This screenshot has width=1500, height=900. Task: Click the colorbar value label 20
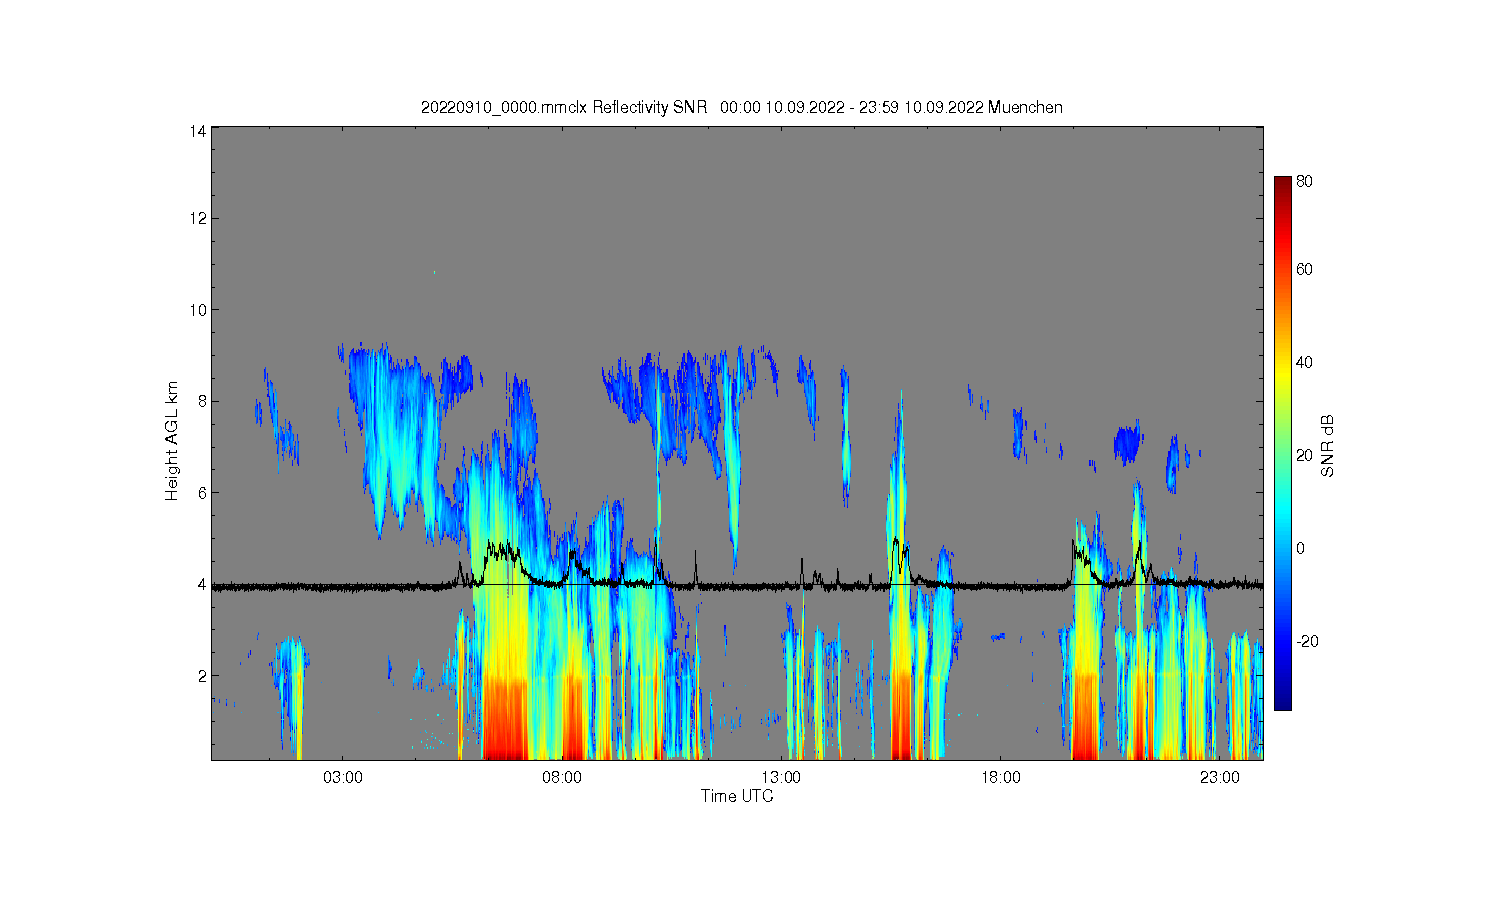pyautogui.click(x=1305, y=455)
